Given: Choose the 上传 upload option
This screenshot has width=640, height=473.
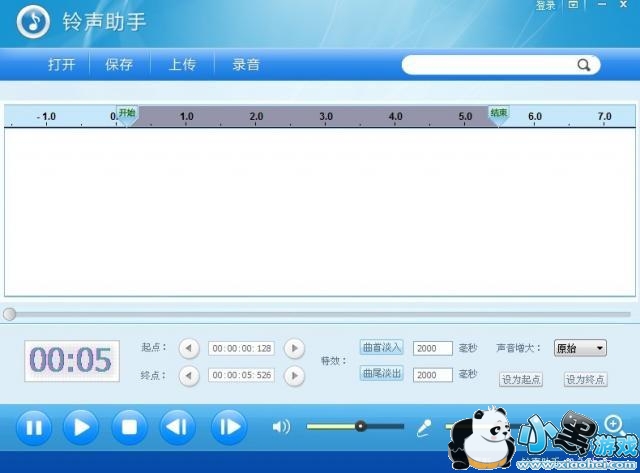Looking at the screenshot, I should coord(182,64).
